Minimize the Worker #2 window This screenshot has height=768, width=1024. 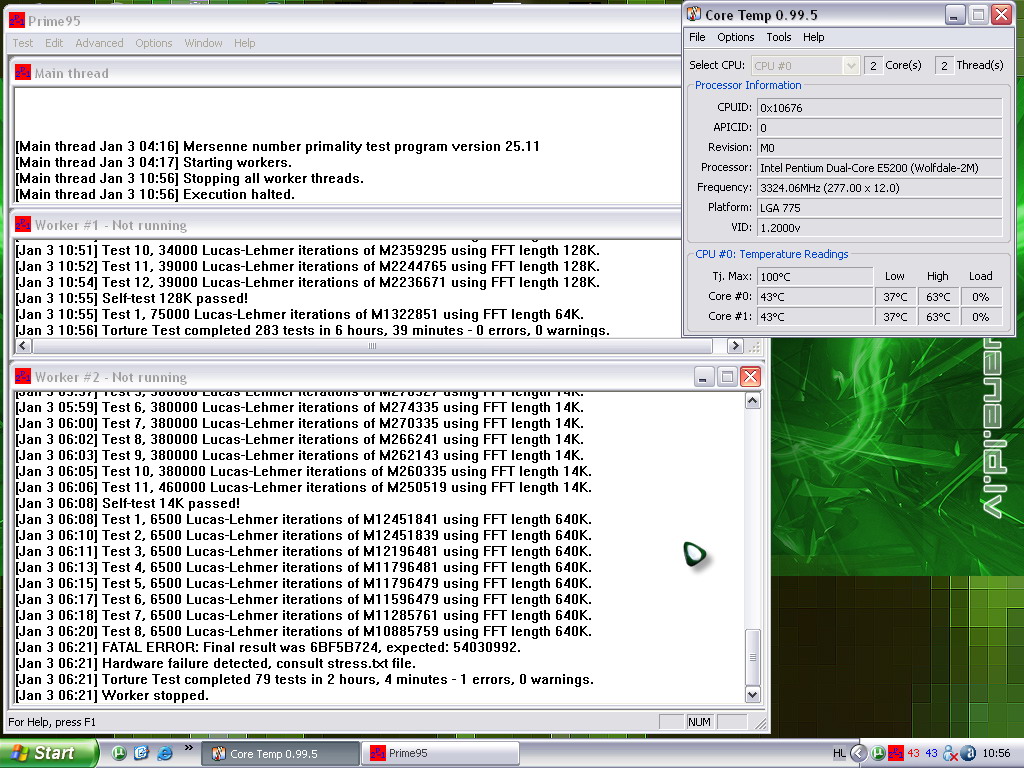703,377
